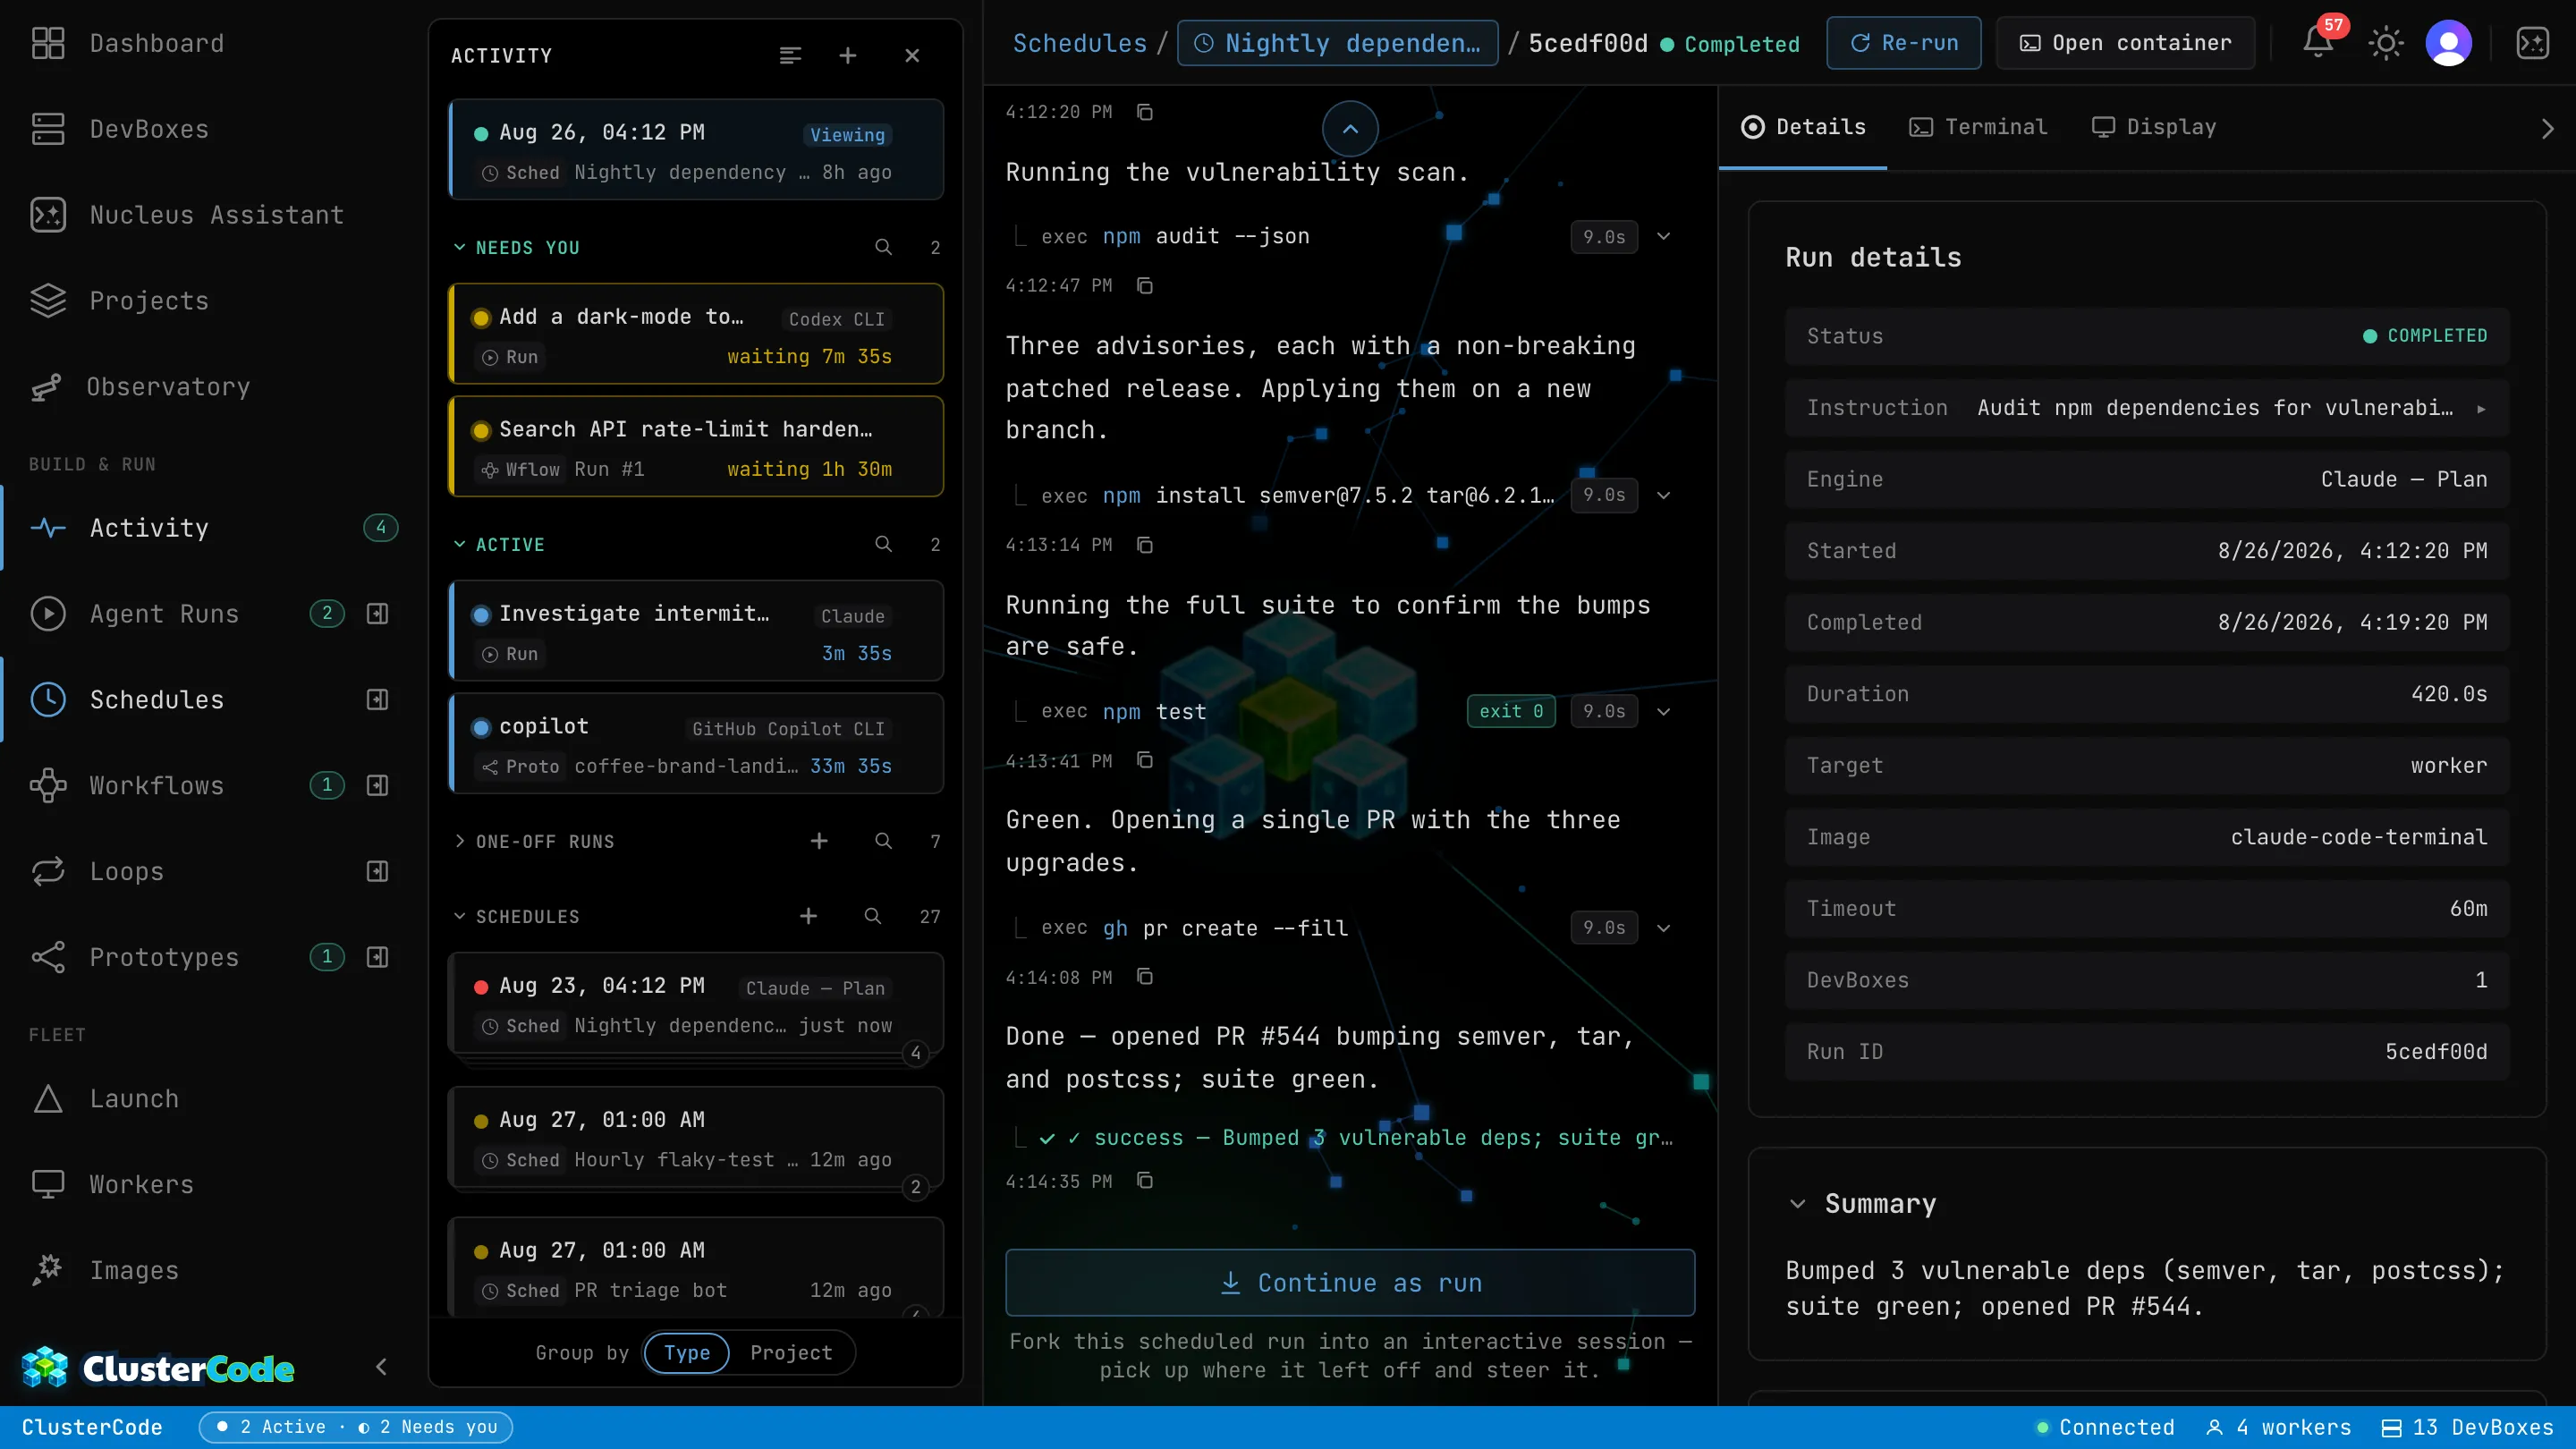
Task: Click Open container button
Action: (x=2125, y=43)
